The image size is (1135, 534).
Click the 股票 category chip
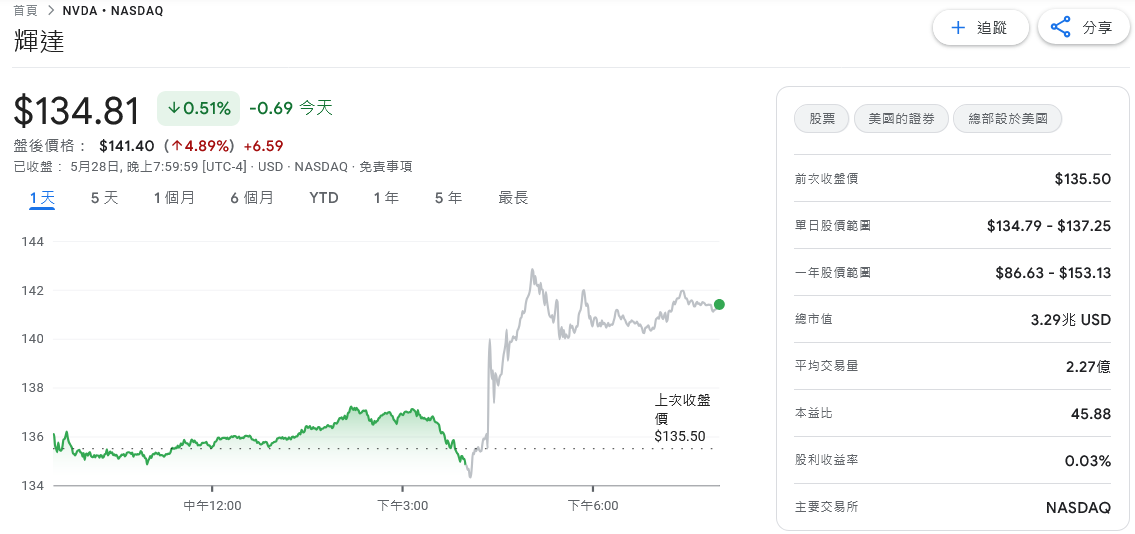coord(822,119)
